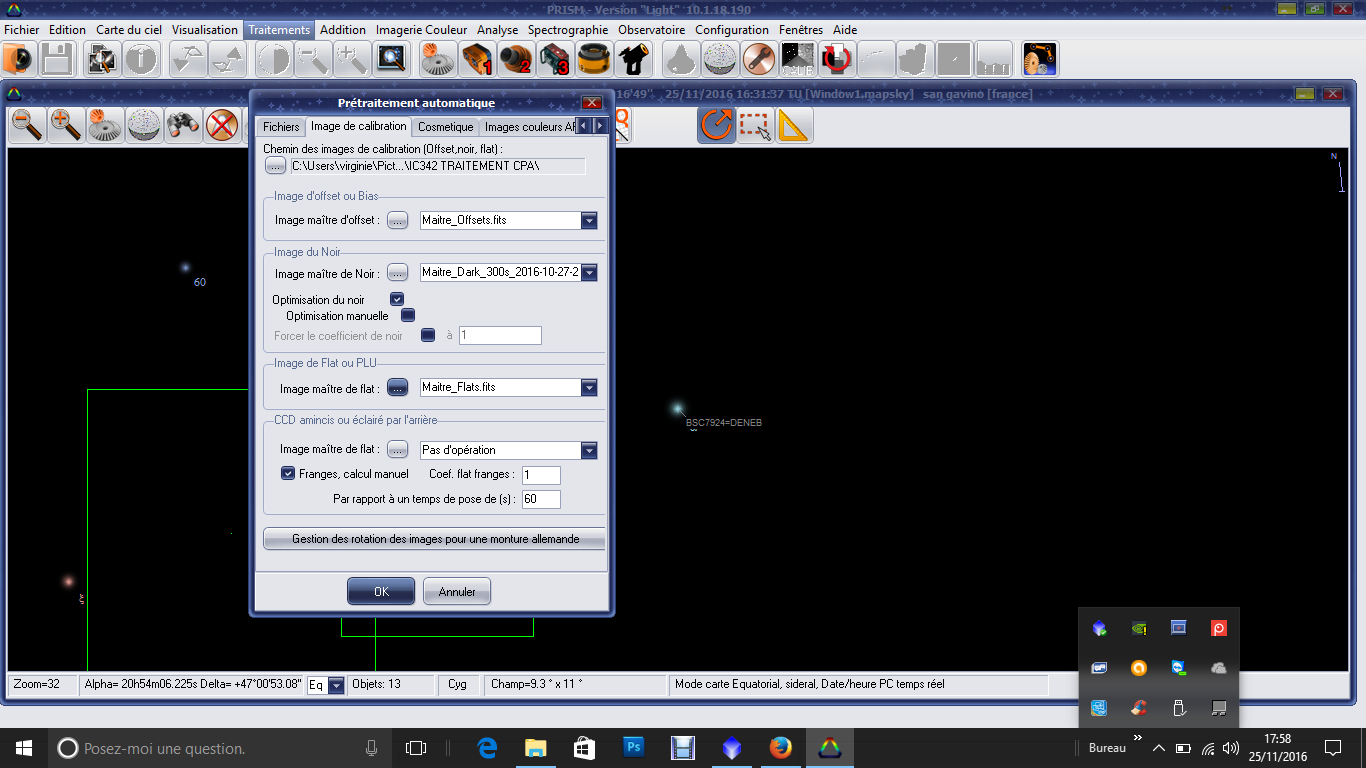1366x768 pixels.
Task: Click the zoom out magnifier in sky map toolbar
Action: coord(27,126)
